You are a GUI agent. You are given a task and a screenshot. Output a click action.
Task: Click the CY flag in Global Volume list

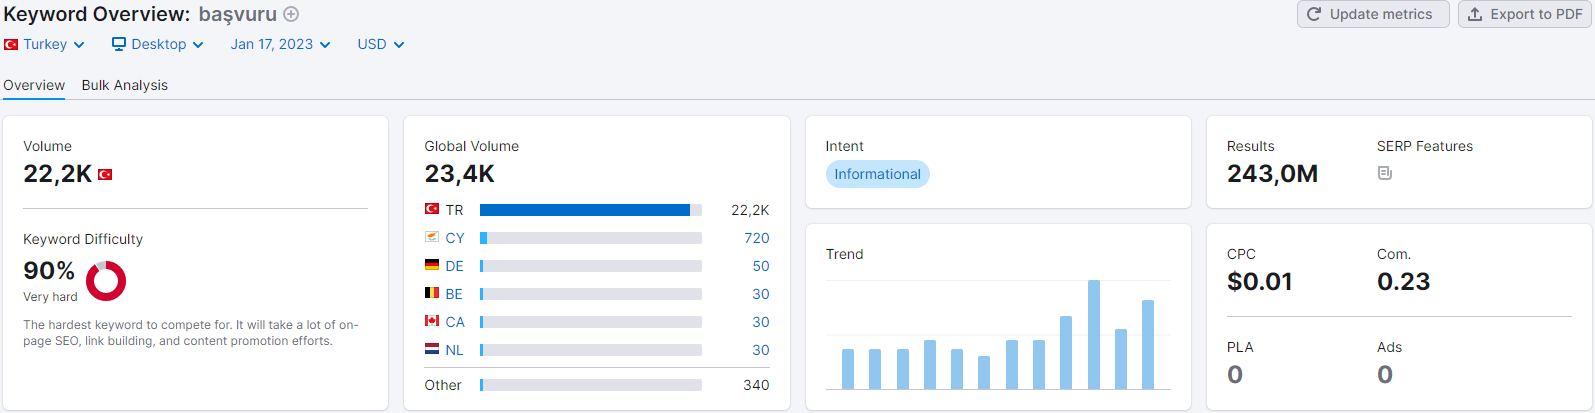point(432,237)
